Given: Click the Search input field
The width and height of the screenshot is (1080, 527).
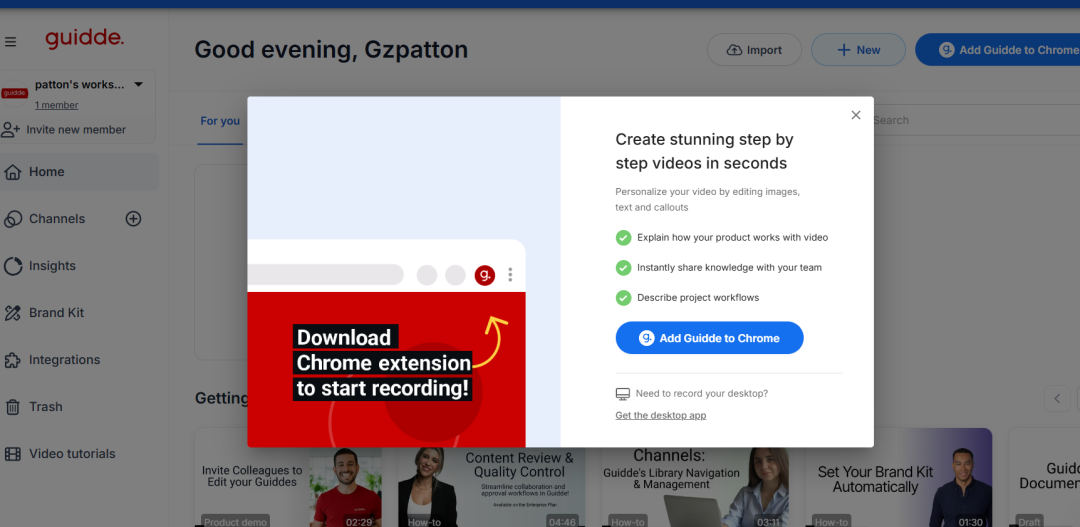Looking at the screenshot, I should 976,120.
